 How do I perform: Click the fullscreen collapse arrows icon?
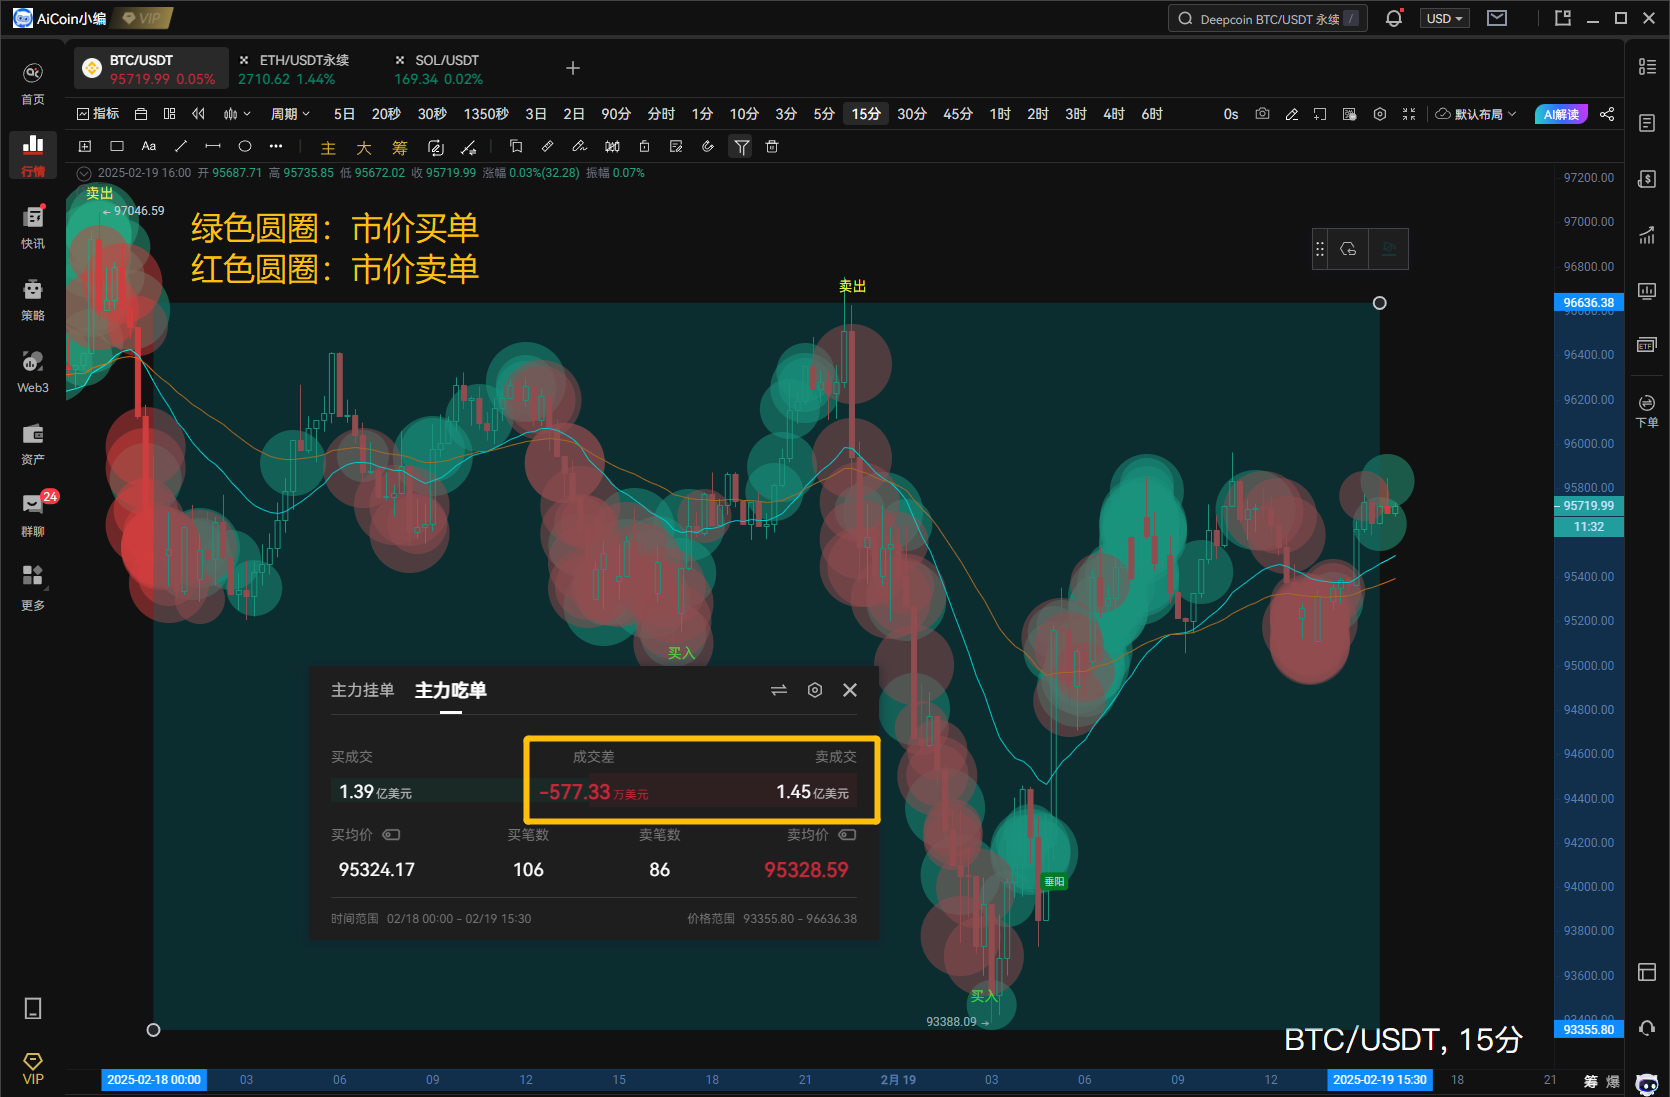1409,114
